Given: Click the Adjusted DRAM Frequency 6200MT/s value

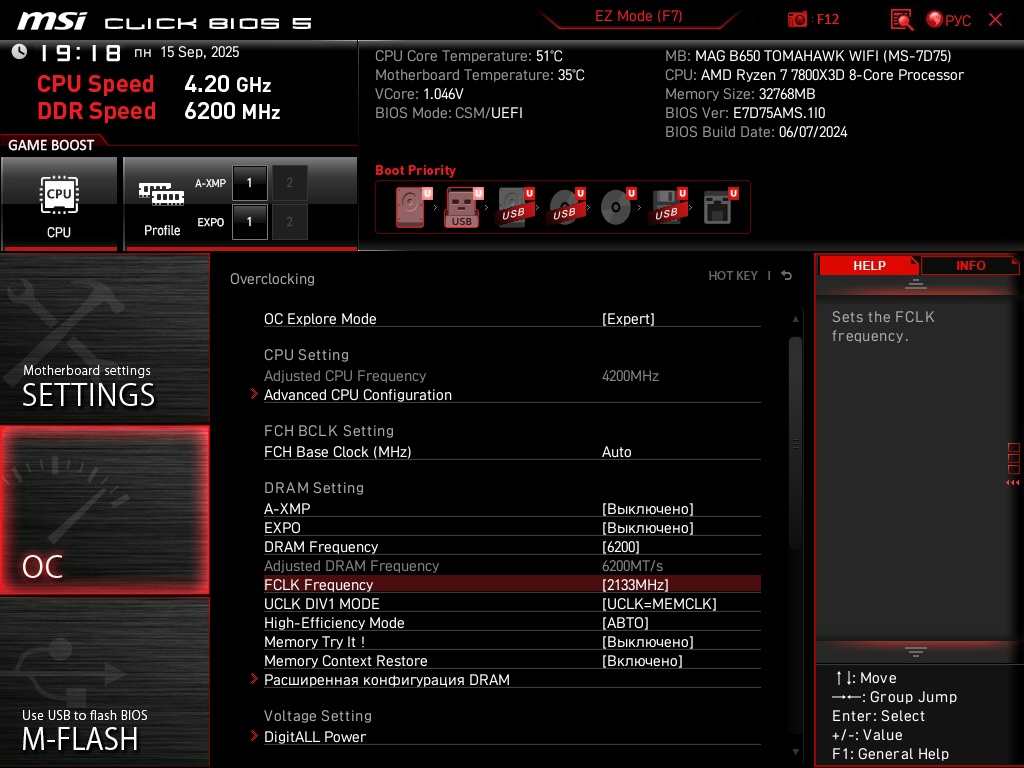Looking at the screenshot, I should 632,566.
